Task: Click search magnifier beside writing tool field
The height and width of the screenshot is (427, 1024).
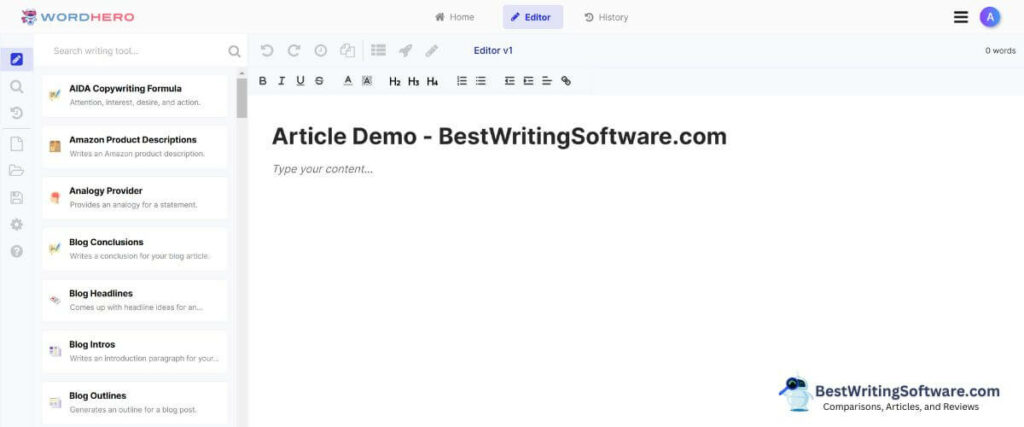Action: [234, 52]
